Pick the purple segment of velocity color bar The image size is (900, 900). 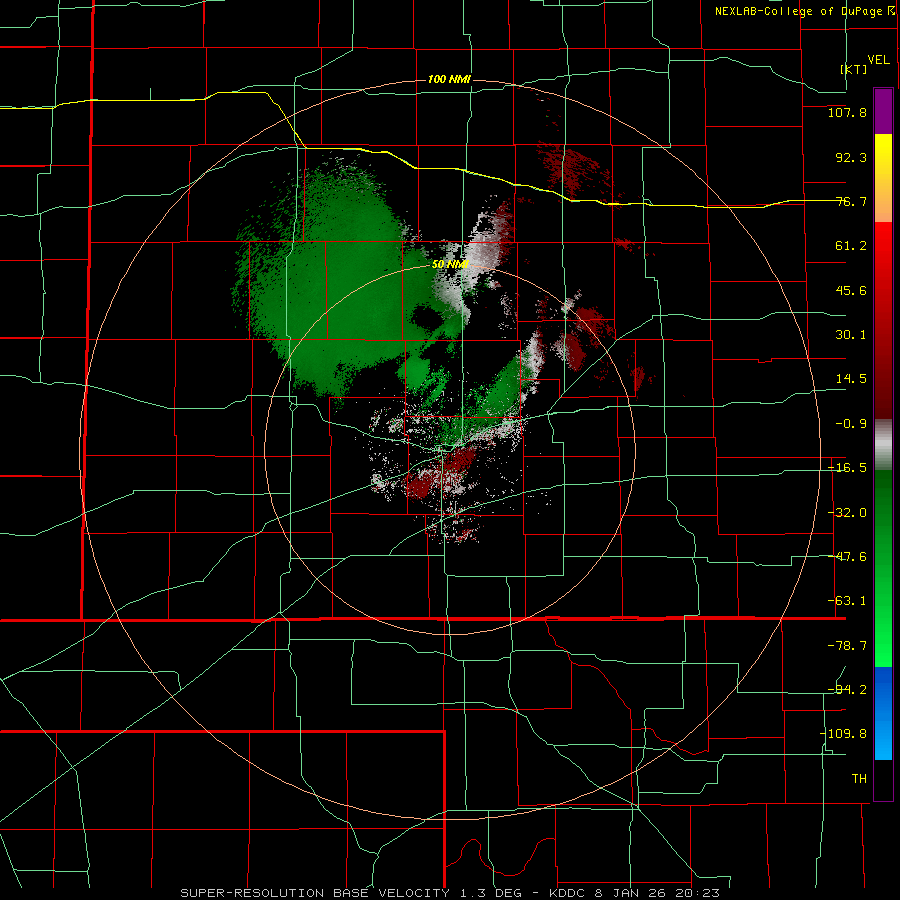tap(883, 111)
